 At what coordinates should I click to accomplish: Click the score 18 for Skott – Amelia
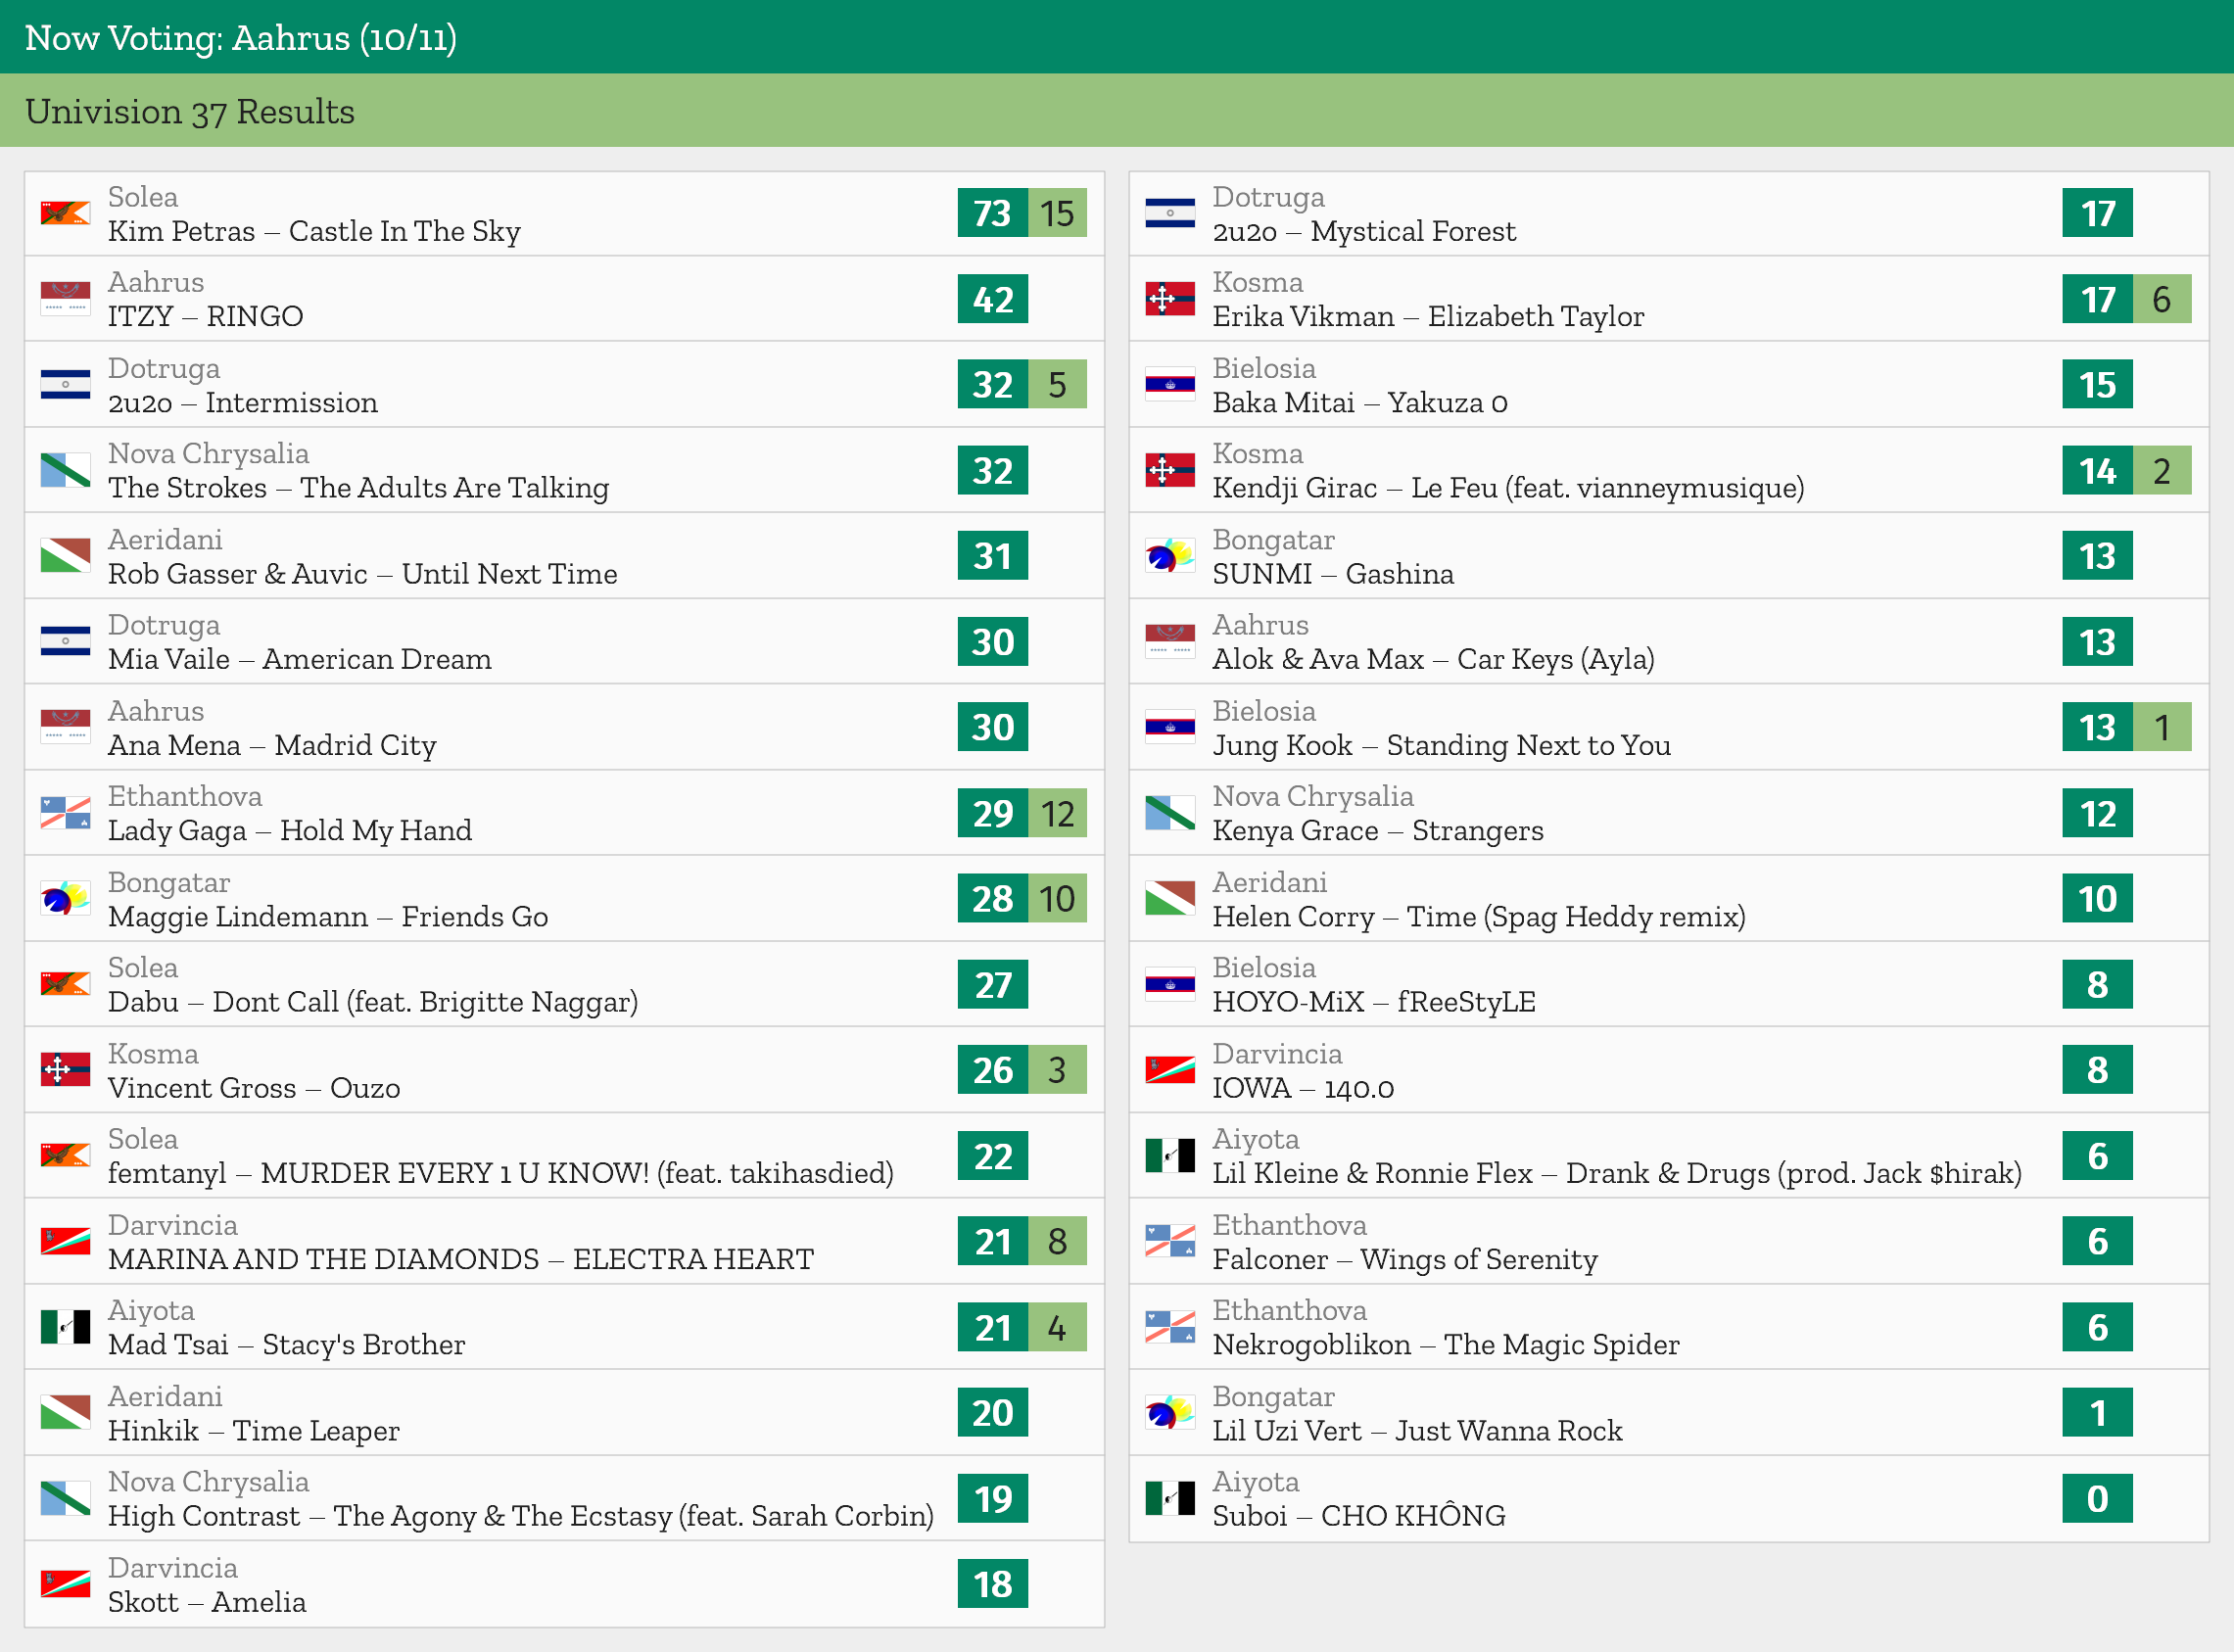(992, 1584)
